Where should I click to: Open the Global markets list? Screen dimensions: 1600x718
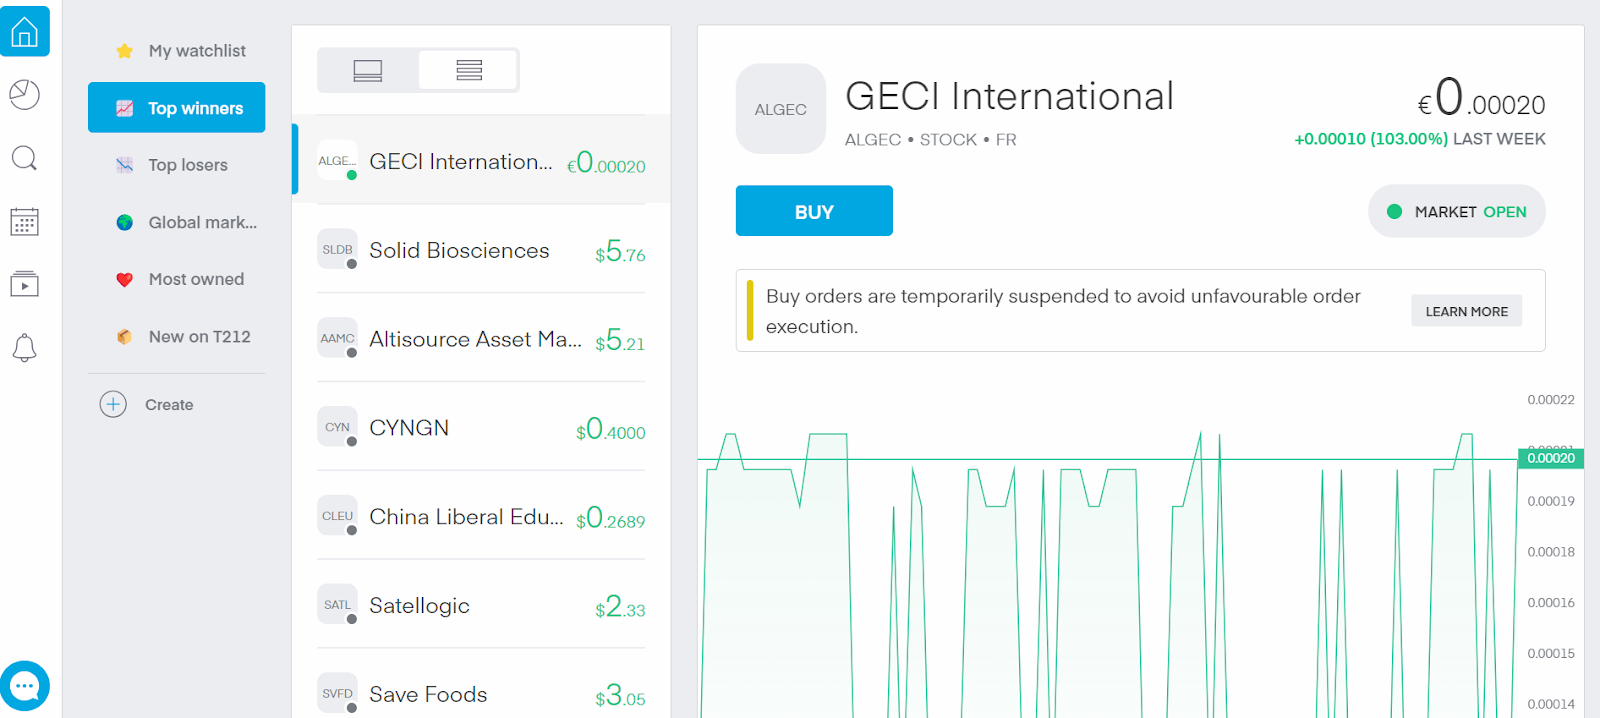[x=202, y=222]
